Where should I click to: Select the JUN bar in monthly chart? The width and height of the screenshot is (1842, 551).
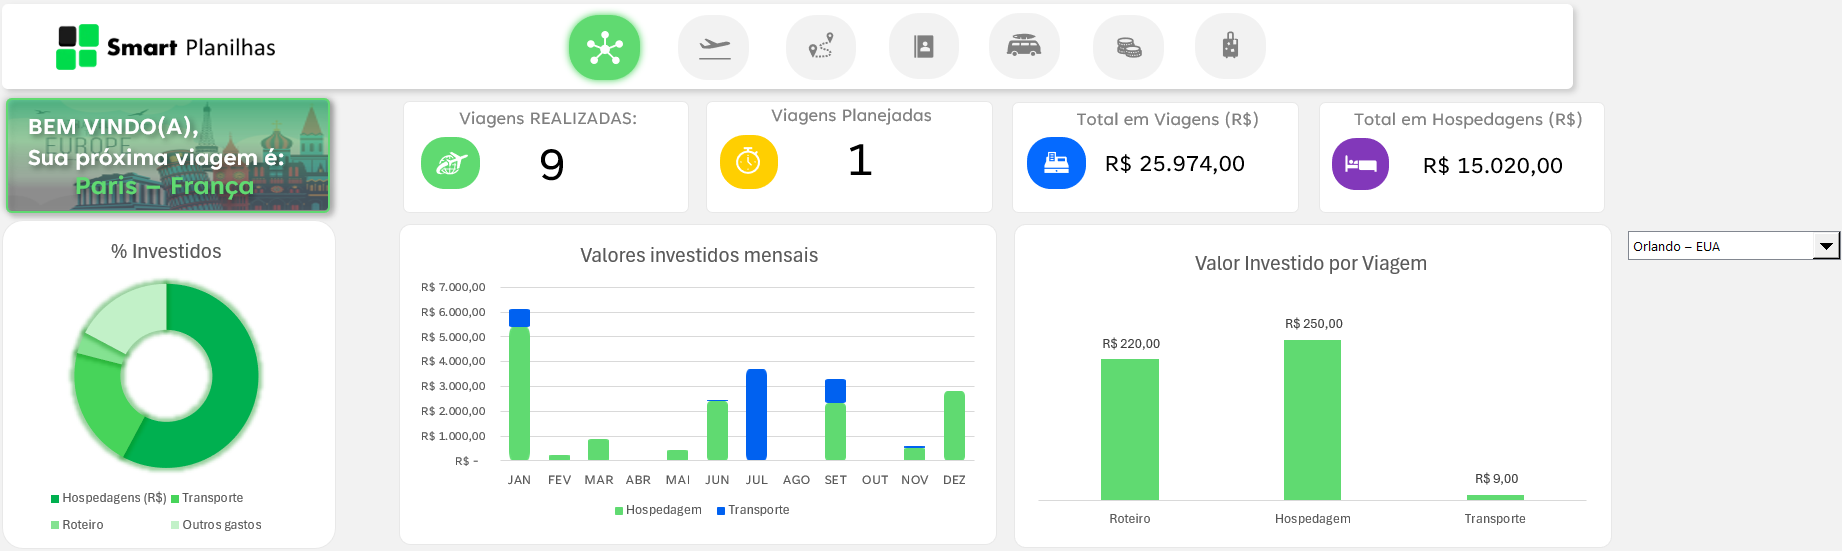[x=717, y=430]
